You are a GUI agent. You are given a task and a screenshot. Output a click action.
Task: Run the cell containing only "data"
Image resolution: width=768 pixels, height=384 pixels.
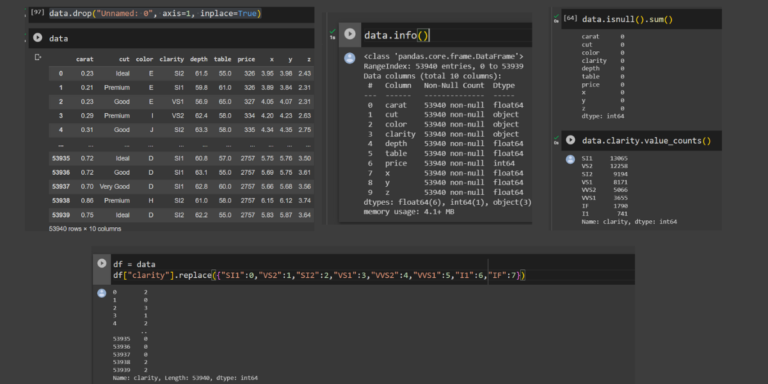click(x=38, y=38)
